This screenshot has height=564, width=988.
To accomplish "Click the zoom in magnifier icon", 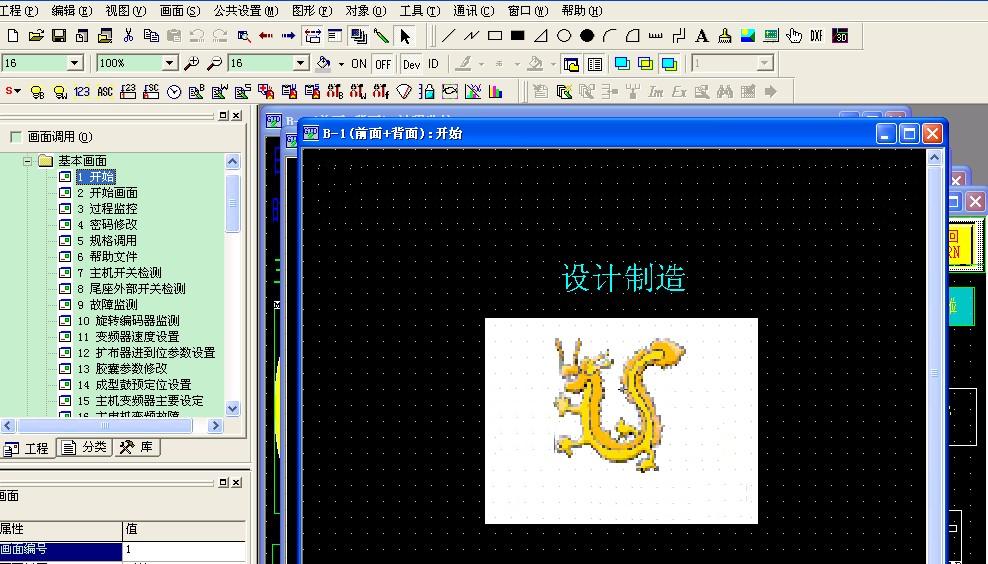I will point(191,64).
